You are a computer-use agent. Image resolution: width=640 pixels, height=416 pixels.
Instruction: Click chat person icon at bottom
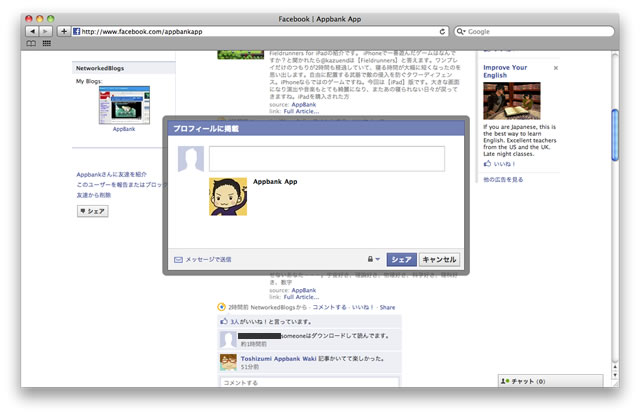(x=504, y=381)
